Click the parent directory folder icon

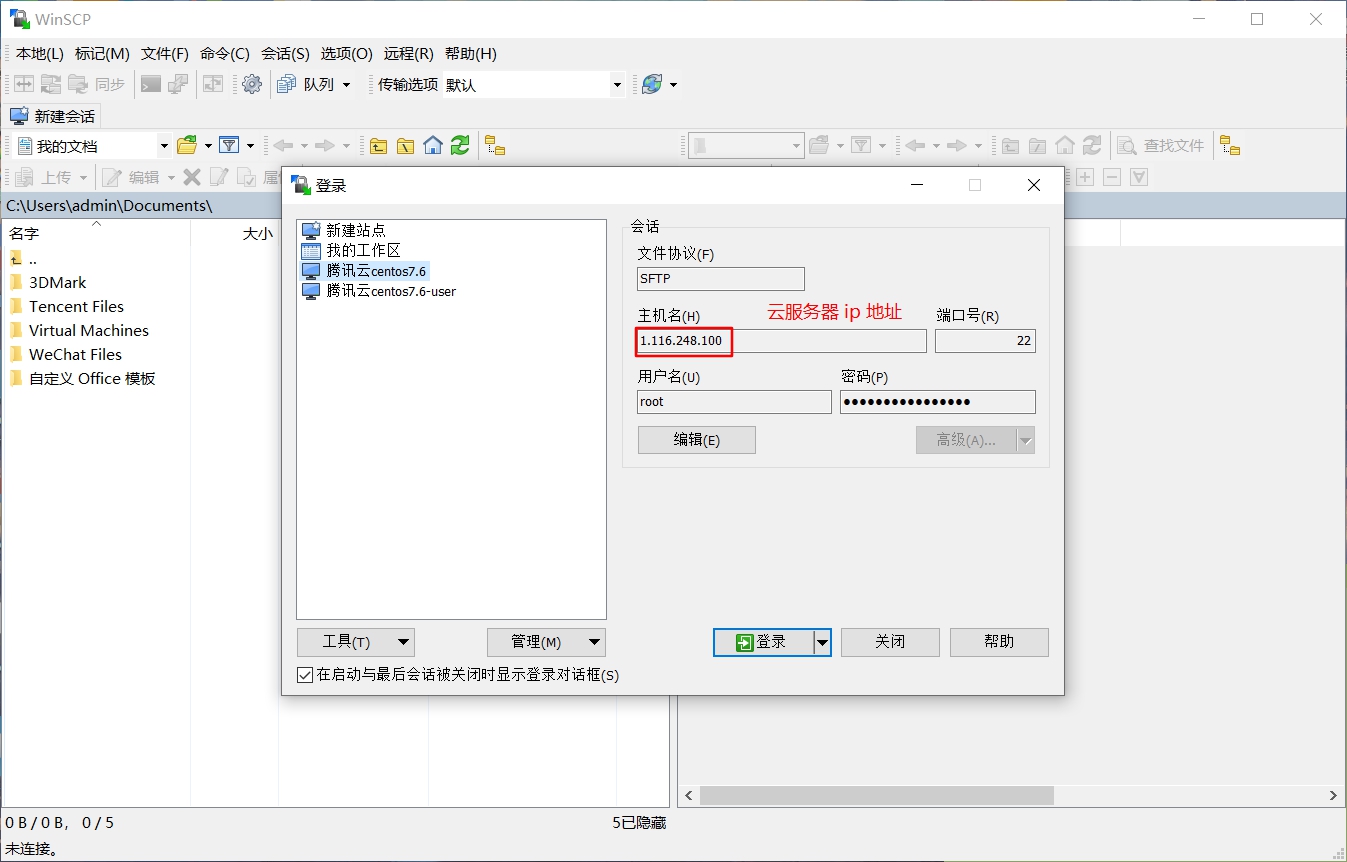coord(378,145)
